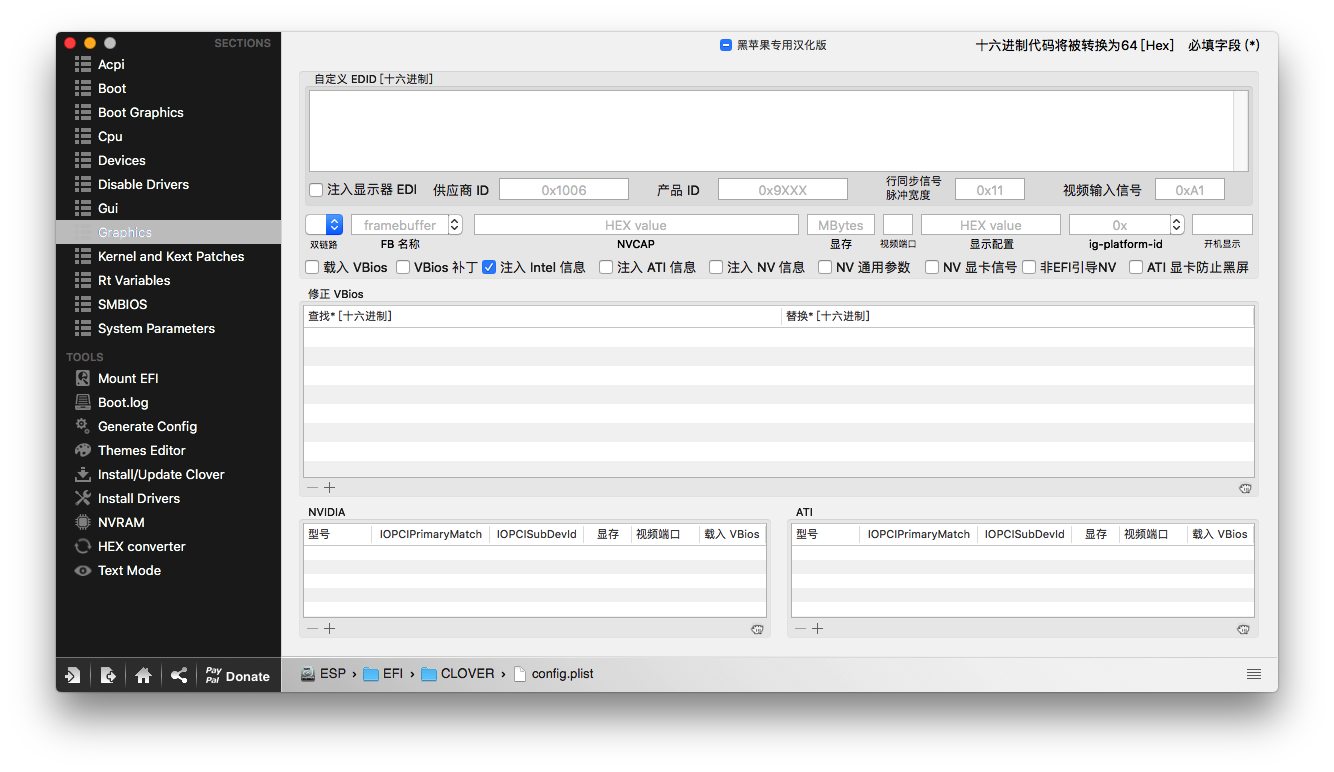This screenshot has width=1334, height=772.
Task: Click the share icon in bottom bar
Action: (178, 675)
